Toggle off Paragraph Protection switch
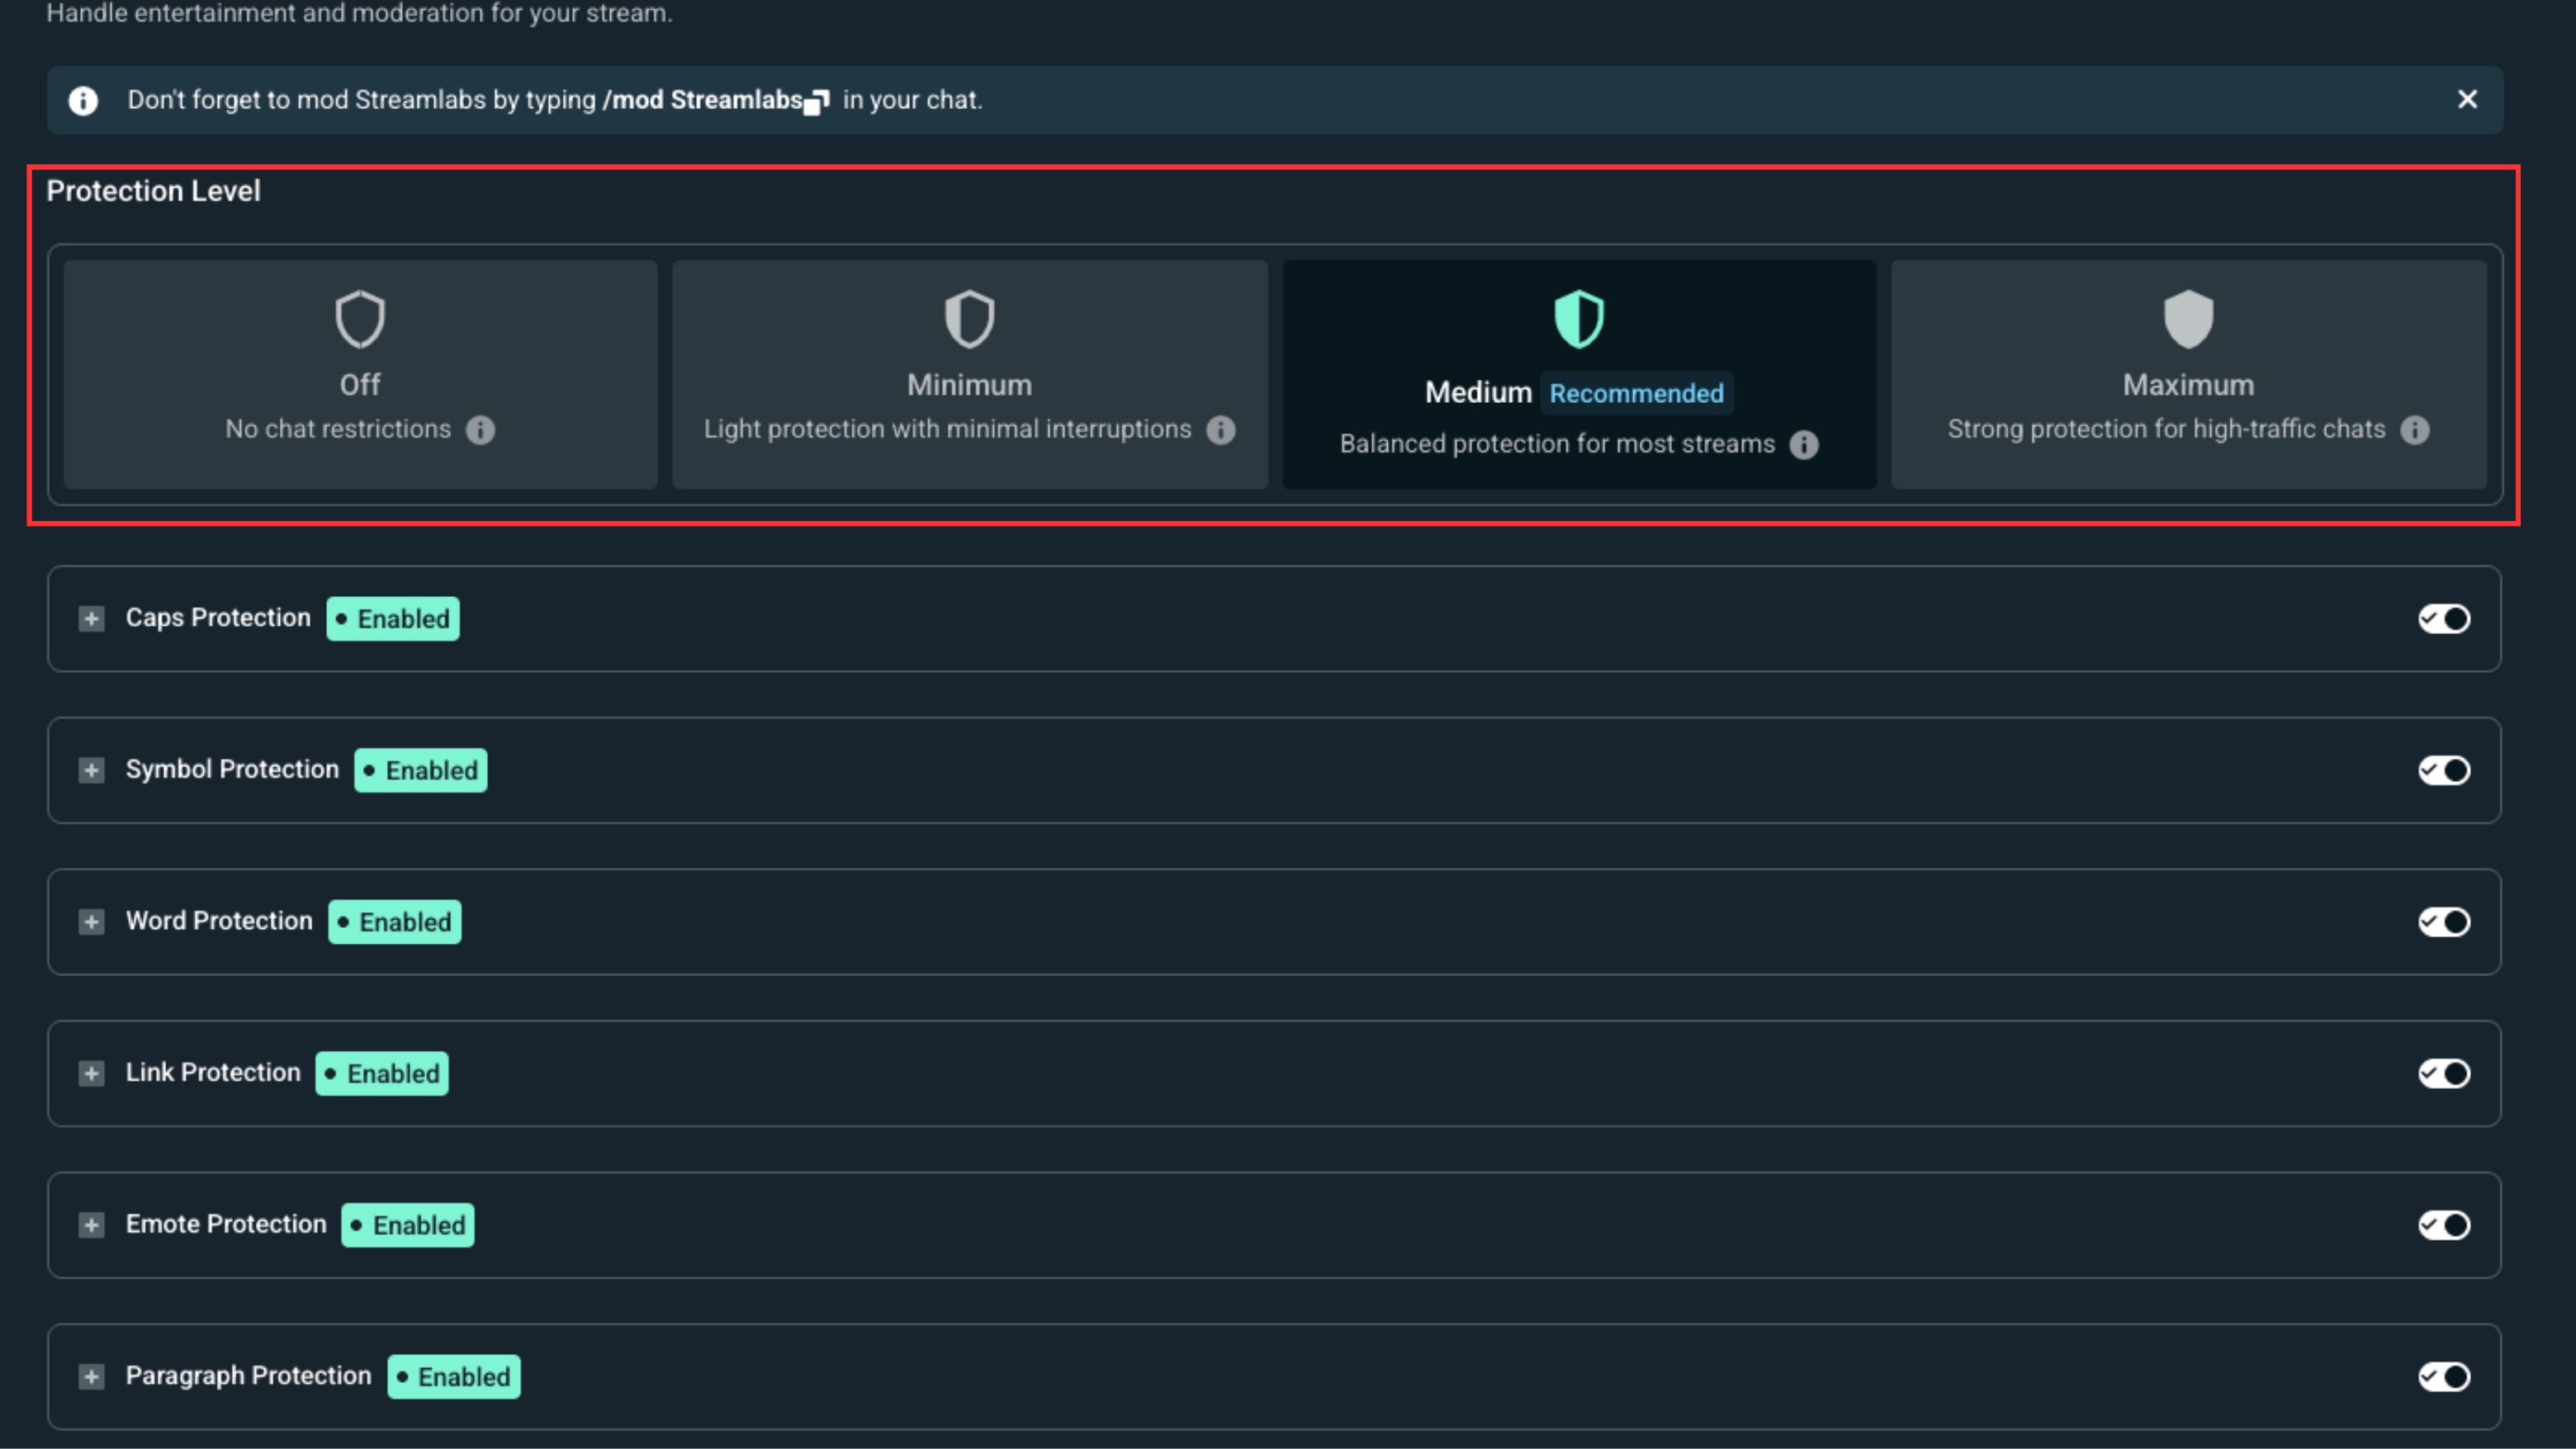The image size is (2576, 1449). (x=2444, y=1377)
